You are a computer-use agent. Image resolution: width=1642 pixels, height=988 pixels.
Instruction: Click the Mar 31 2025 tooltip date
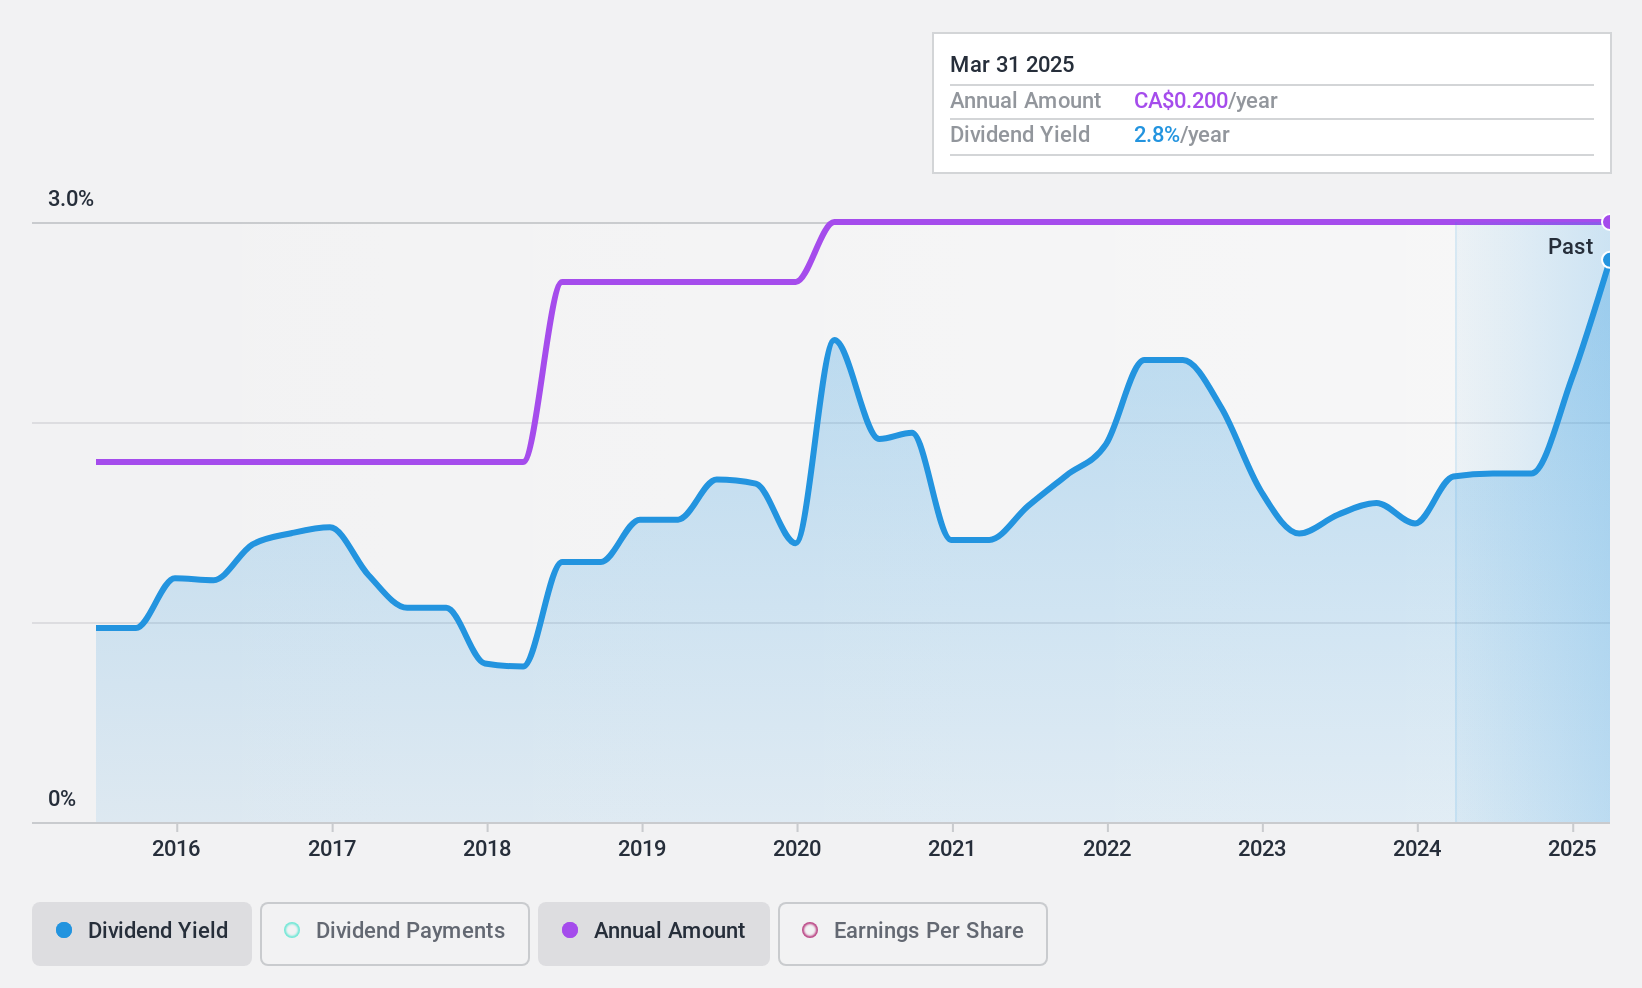click(x=1012, y=65)
